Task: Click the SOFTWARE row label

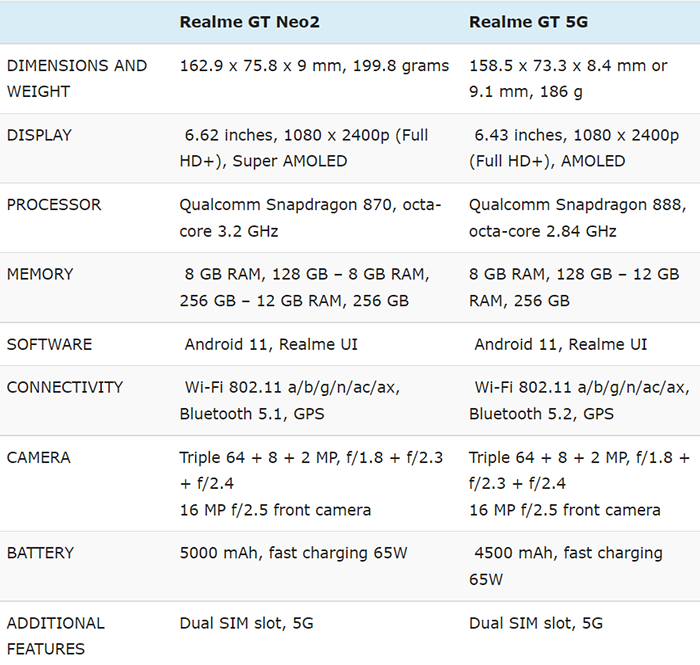Action: [x=49, y=344]
